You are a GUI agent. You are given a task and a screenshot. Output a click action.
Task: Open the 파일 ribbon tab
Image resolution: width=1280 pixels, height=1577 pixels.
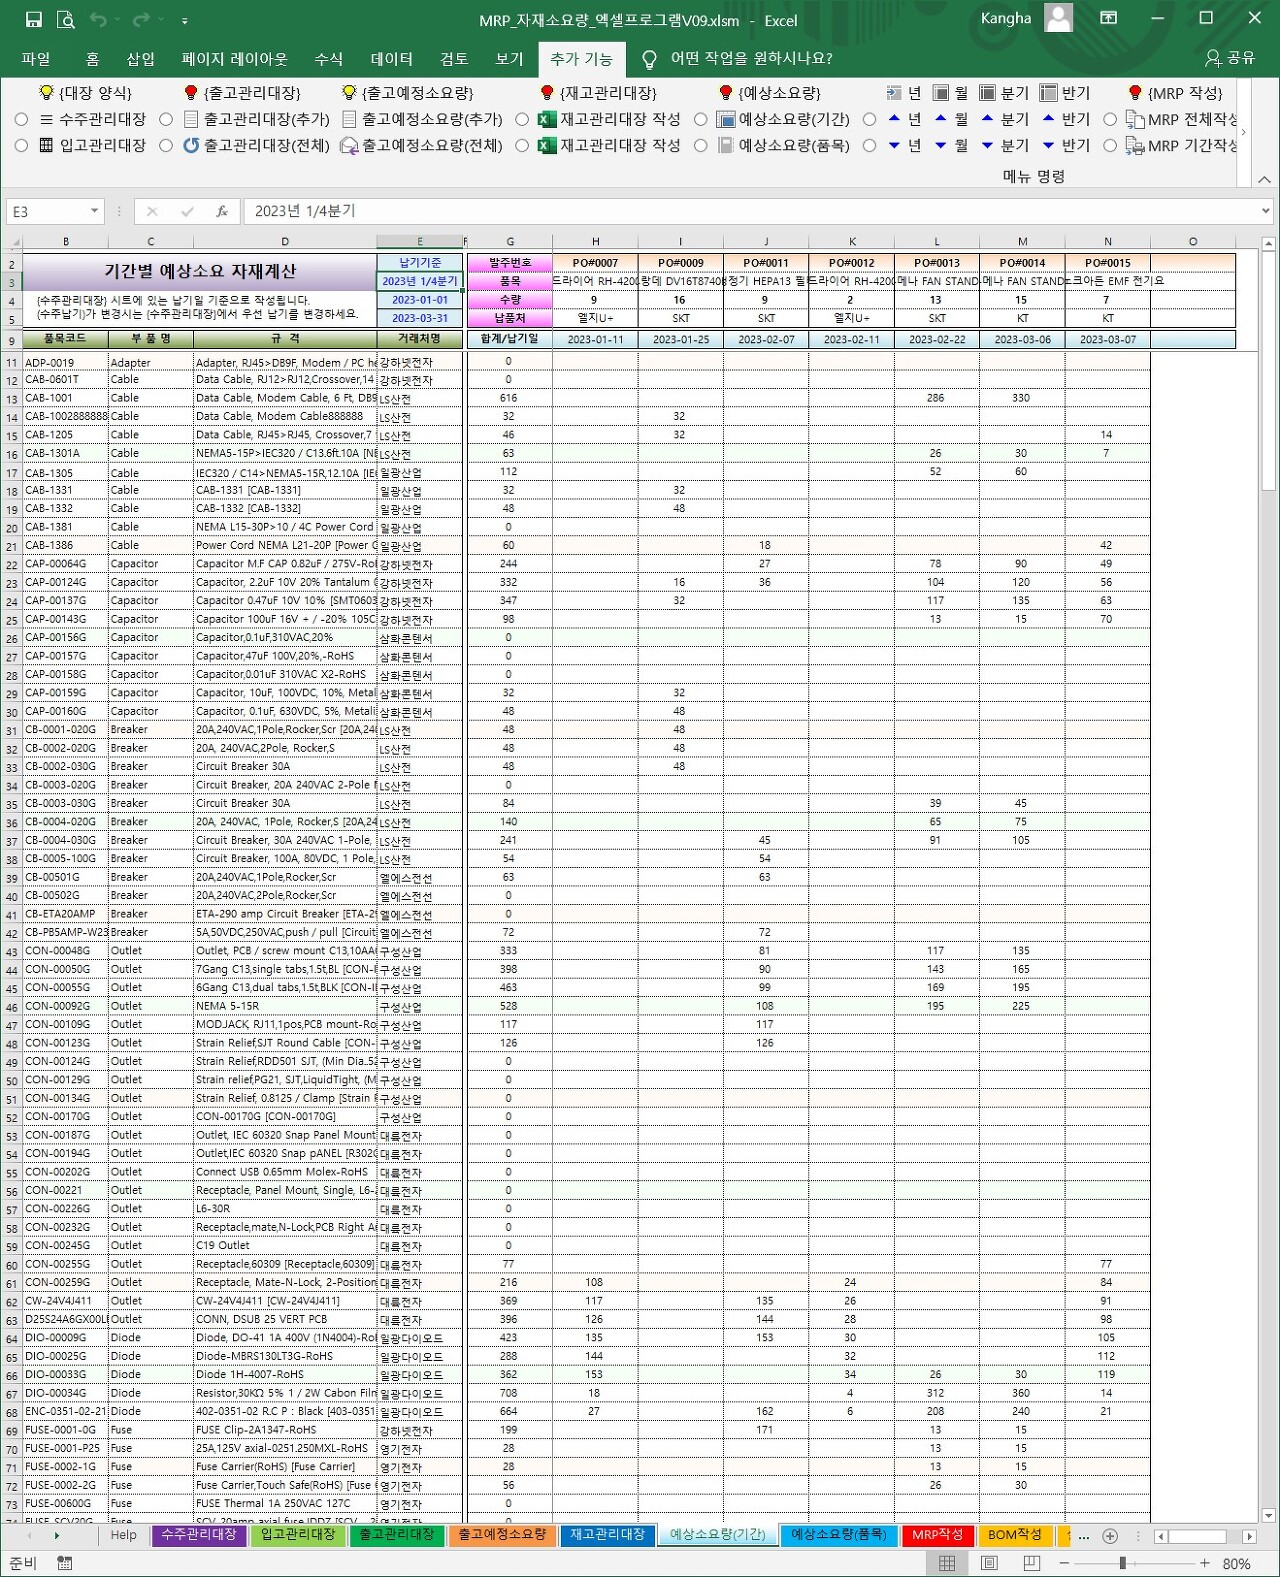[x=36, y=59]
